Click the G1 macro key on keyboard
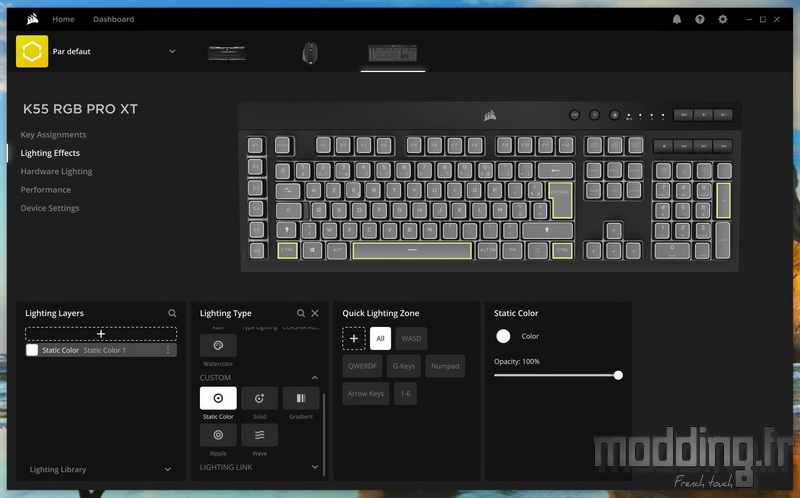The image size is (800, 498). pyautogui.click(x=256, y=146)
